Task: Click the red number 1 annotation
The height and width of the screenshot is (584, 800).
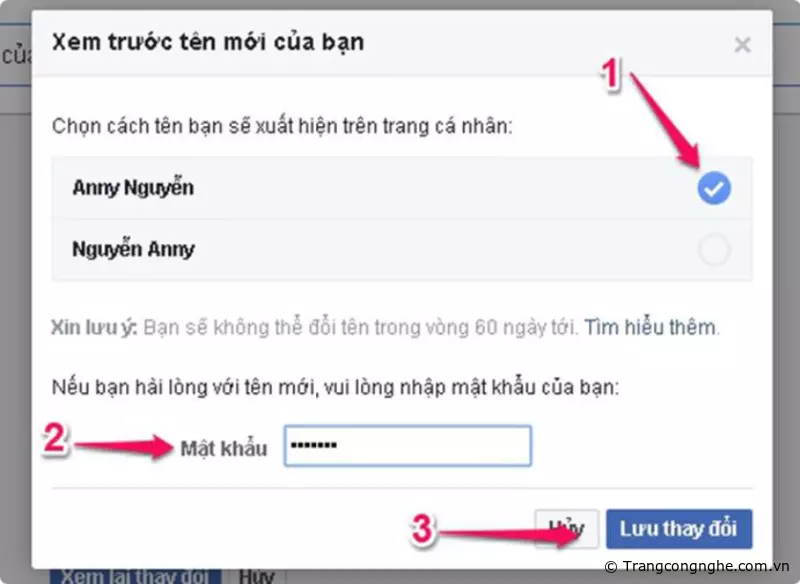Action: point(611,74)
